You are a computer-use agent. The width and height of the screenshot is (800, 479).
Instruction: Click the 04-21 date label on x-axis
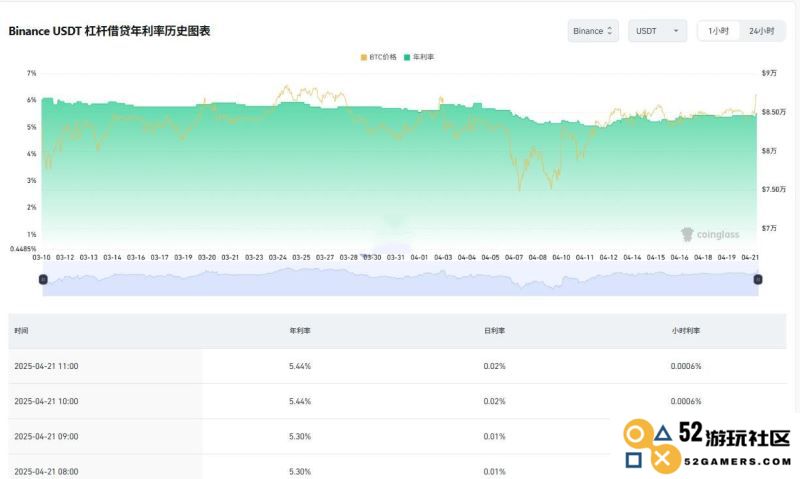[750, 258]
